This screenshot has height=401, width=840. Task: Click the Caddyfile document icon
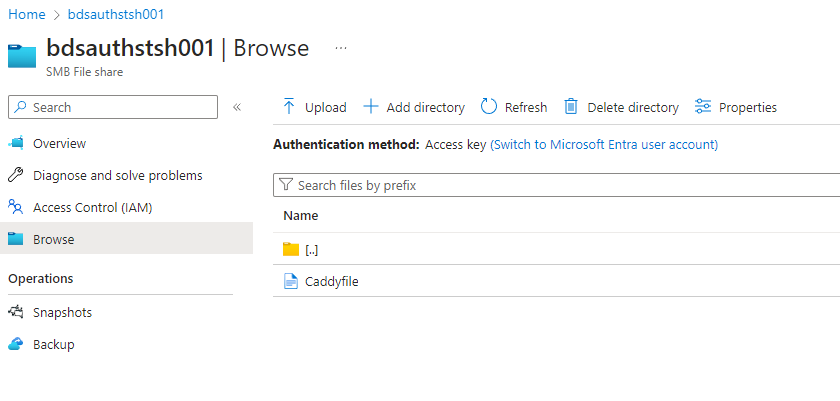pyautogui.click(x=290, y=281)
